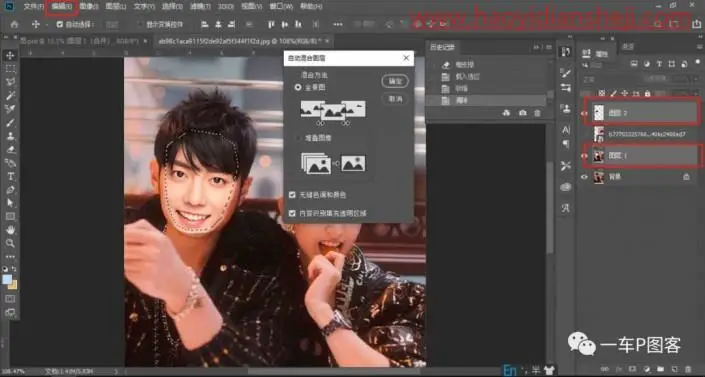
Task: Select the 堆叠图像 stack images radio option
Action: click(298, 138)
